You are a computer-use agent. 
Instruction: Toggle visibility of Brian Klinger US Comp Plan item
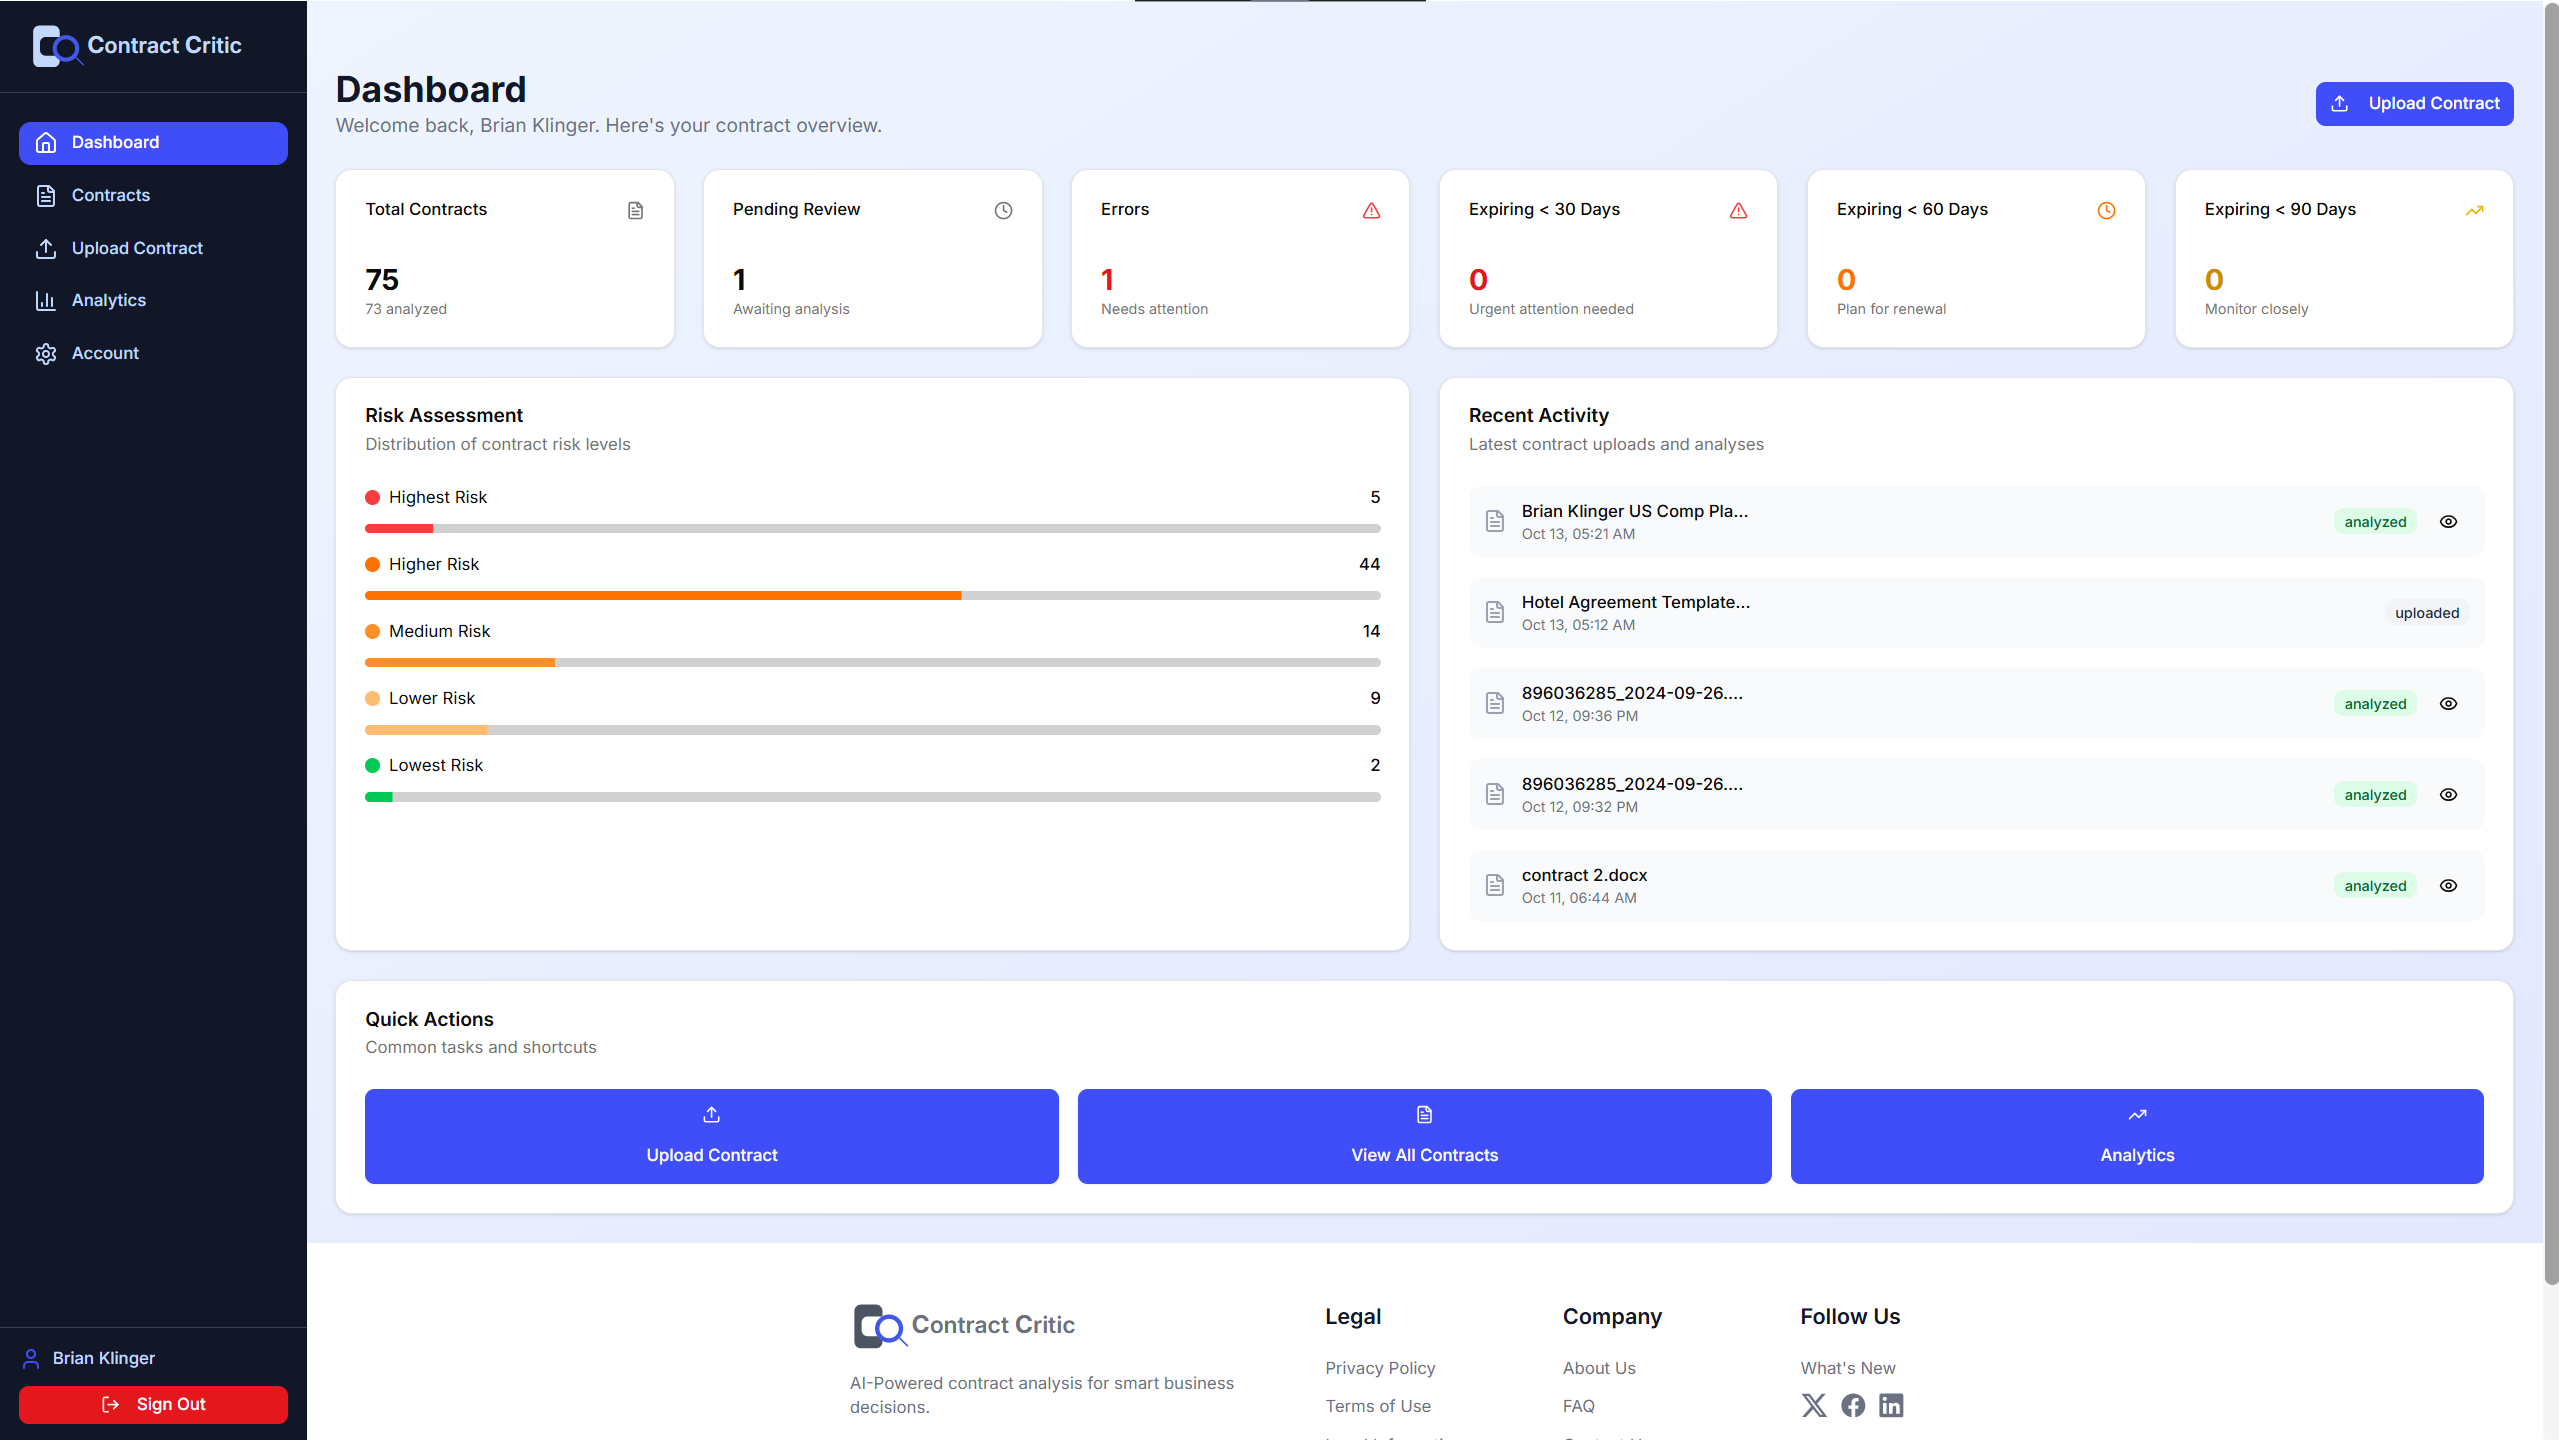tap(2448, 521)
